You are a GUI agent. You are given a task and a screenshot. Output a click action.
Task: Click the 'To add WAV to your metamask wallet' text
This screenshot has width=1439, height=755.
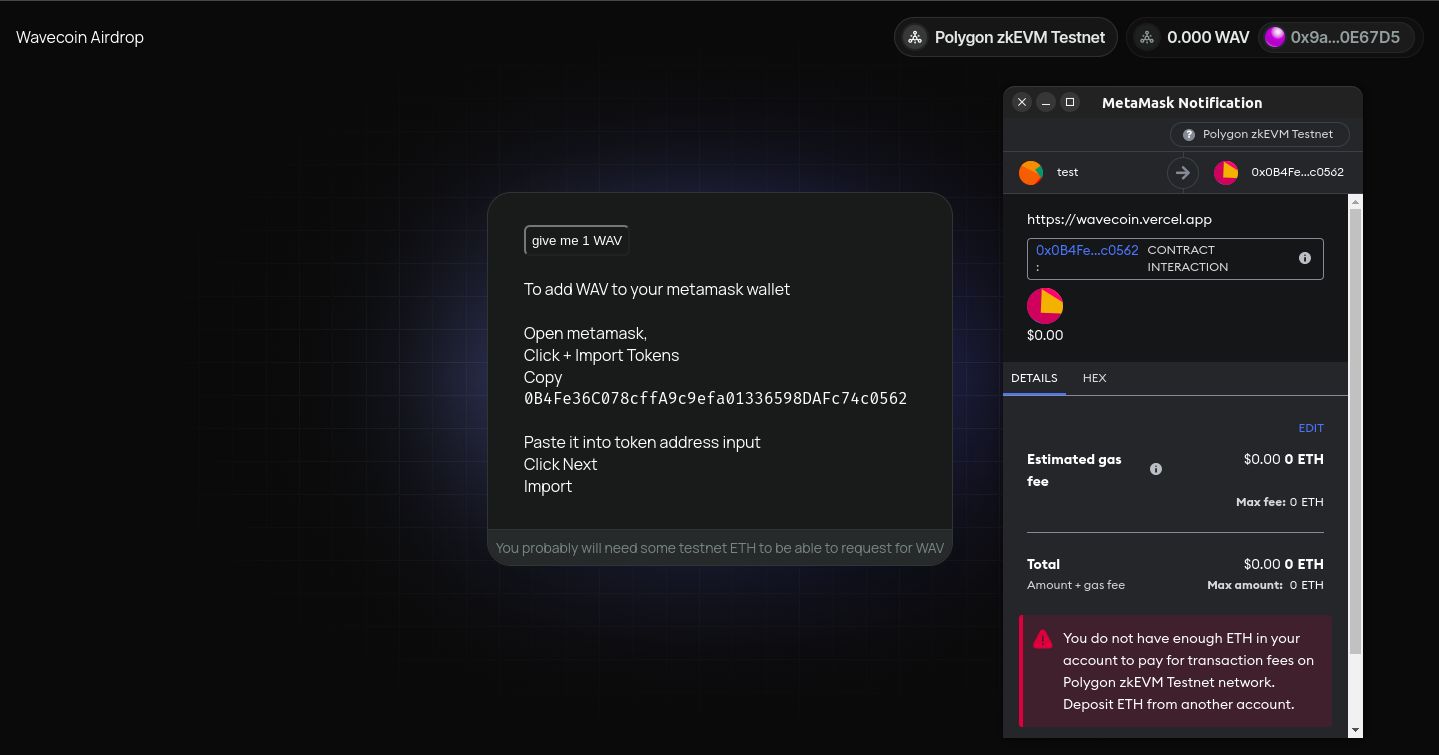657,289
